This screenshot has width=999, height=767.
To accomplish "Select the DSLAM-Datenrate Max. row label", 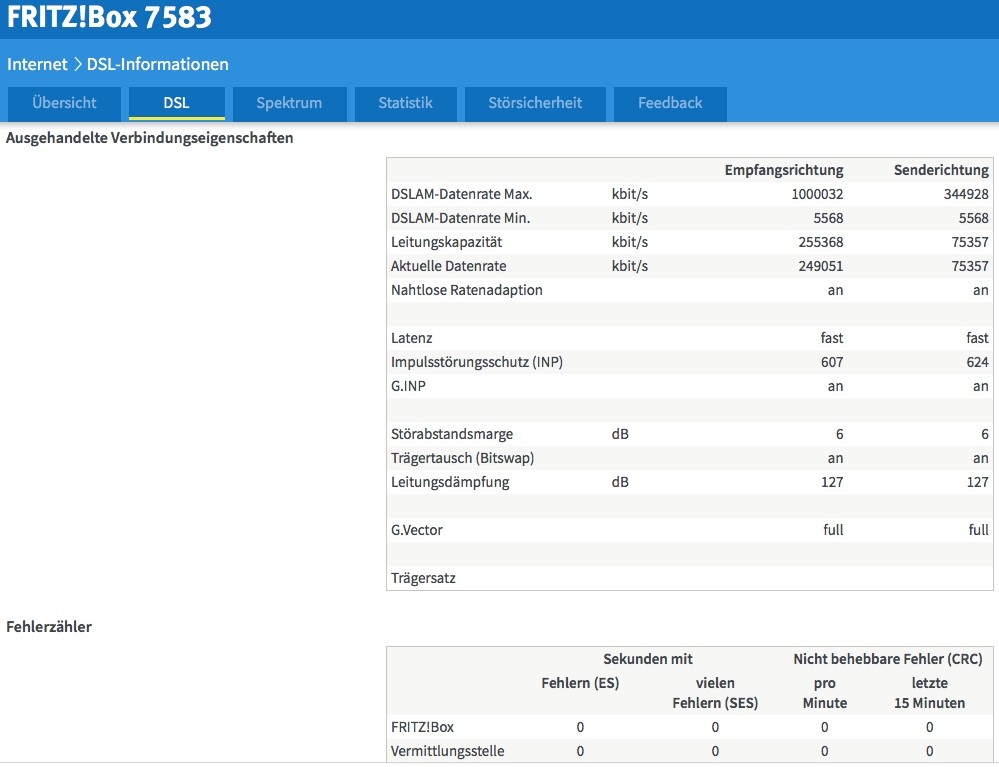I will 462,194.
